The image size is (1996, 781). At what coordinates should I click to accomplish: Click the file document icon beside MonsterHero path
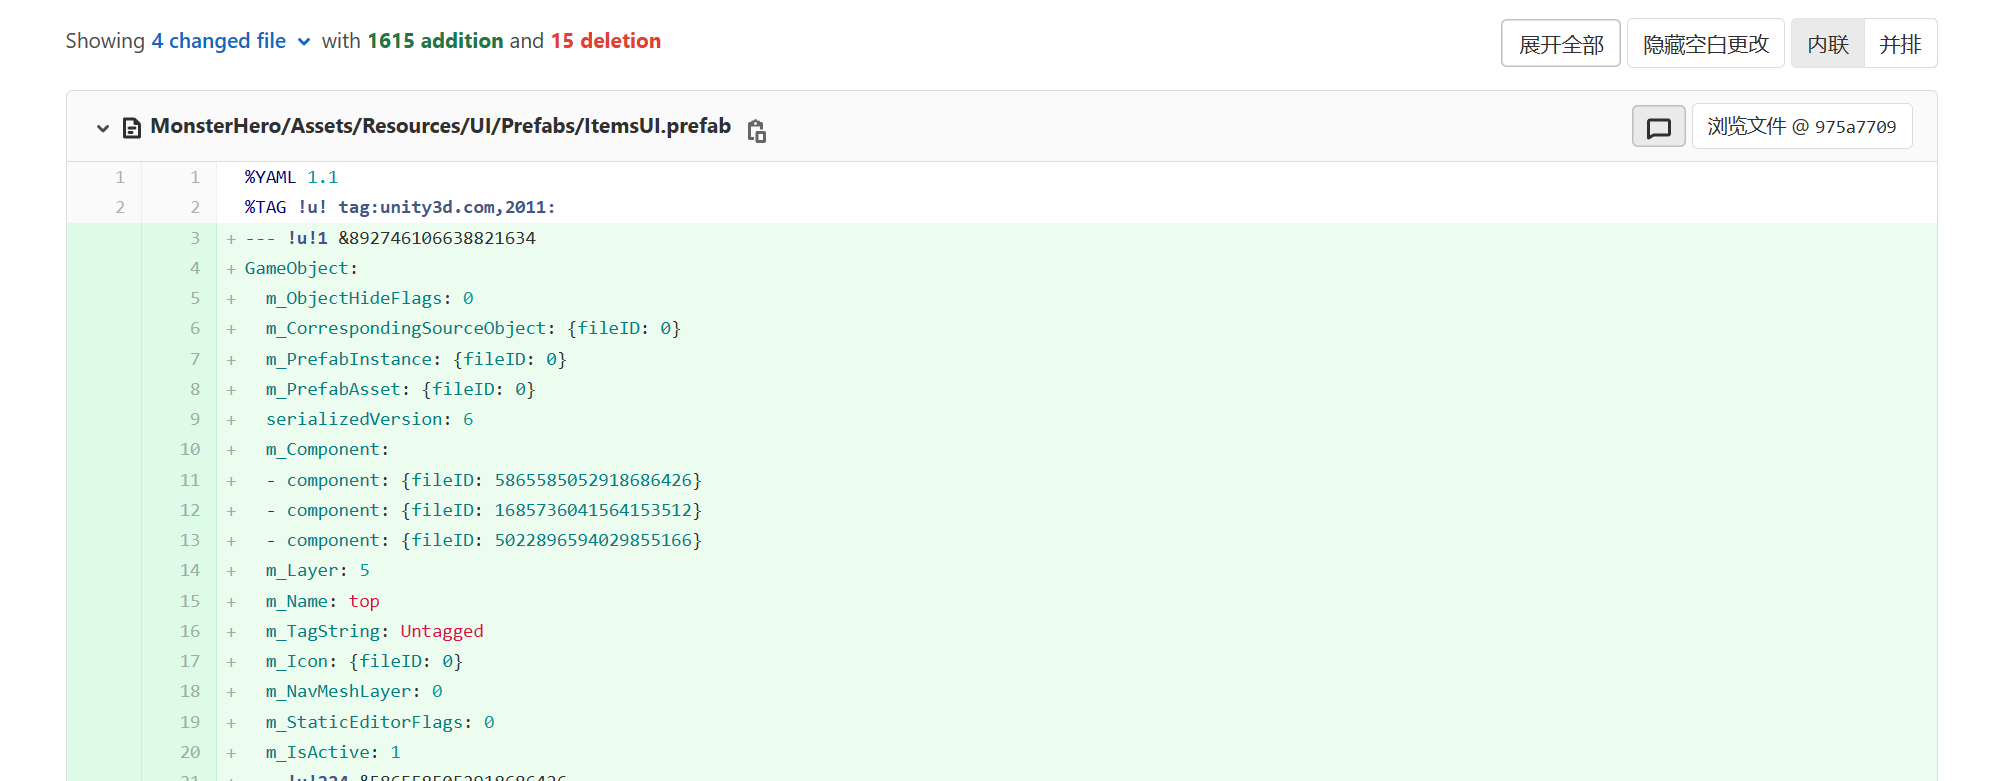131,128
